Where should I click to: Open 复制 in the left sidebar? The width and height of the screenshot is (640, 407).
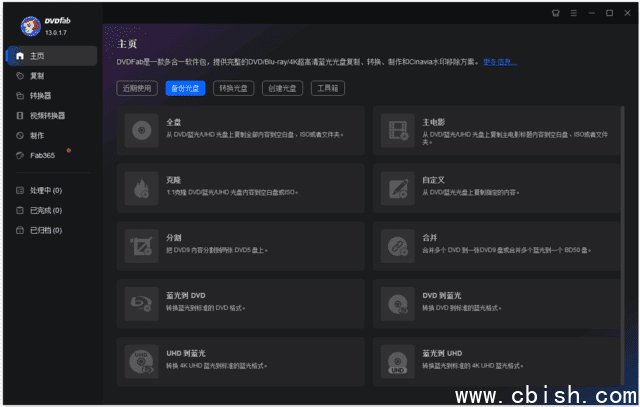[x=37, y=76]
